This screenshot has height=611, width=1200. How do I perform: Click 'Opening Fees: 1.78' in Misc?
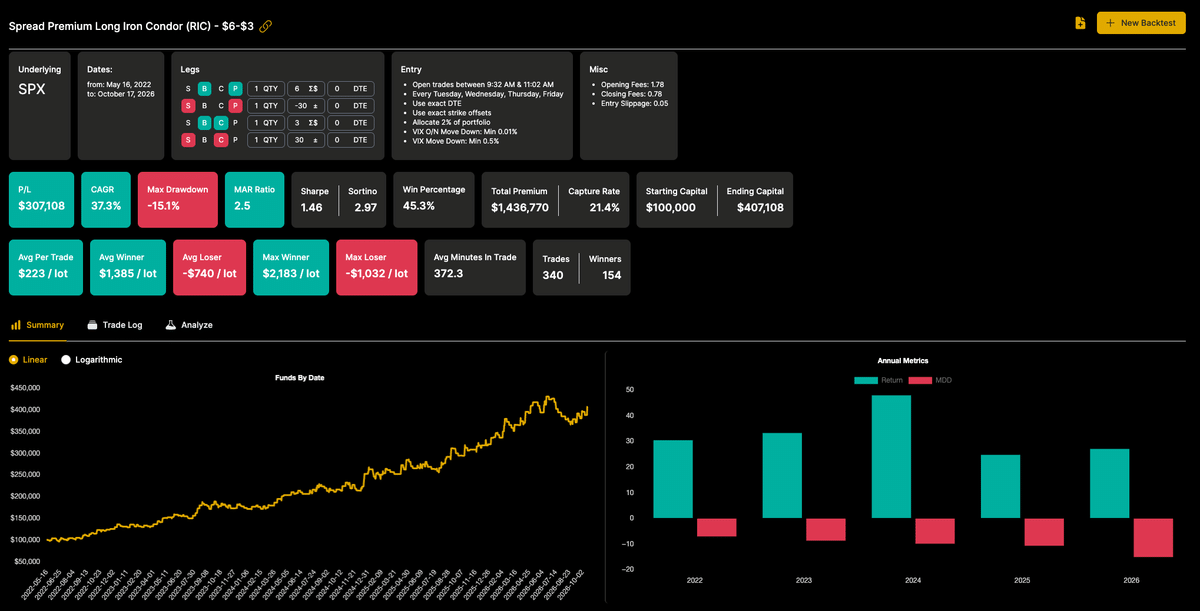click(x=633, y=85)
